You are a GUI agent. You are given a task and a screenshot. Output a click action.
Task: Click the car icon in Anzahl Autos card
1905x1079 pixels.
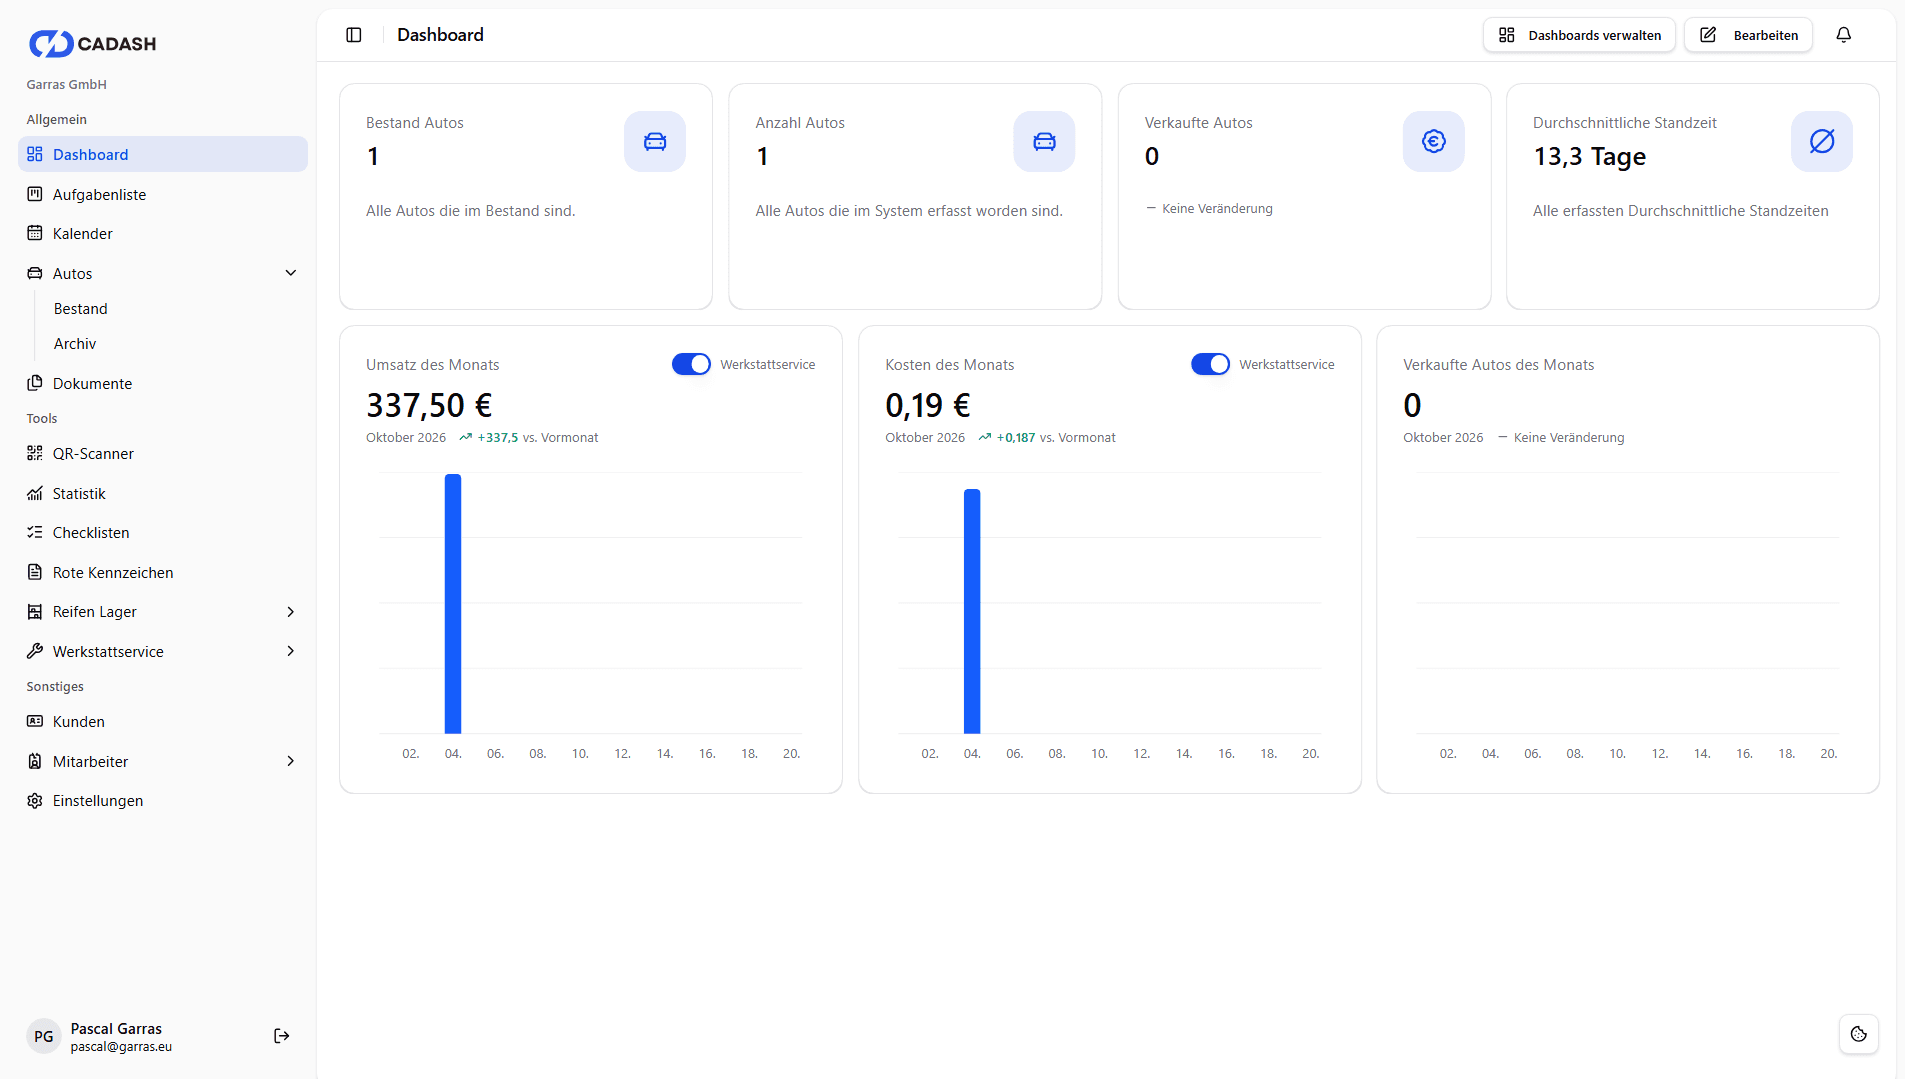point(1044,142)
